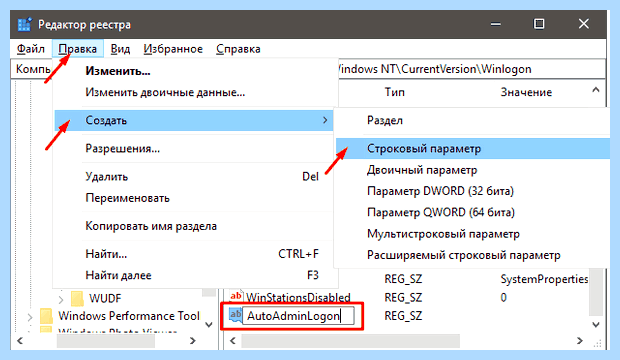The image size is (620, 360).
Task: Select Мультистроковый параметр
Action: tap(473, 234)
